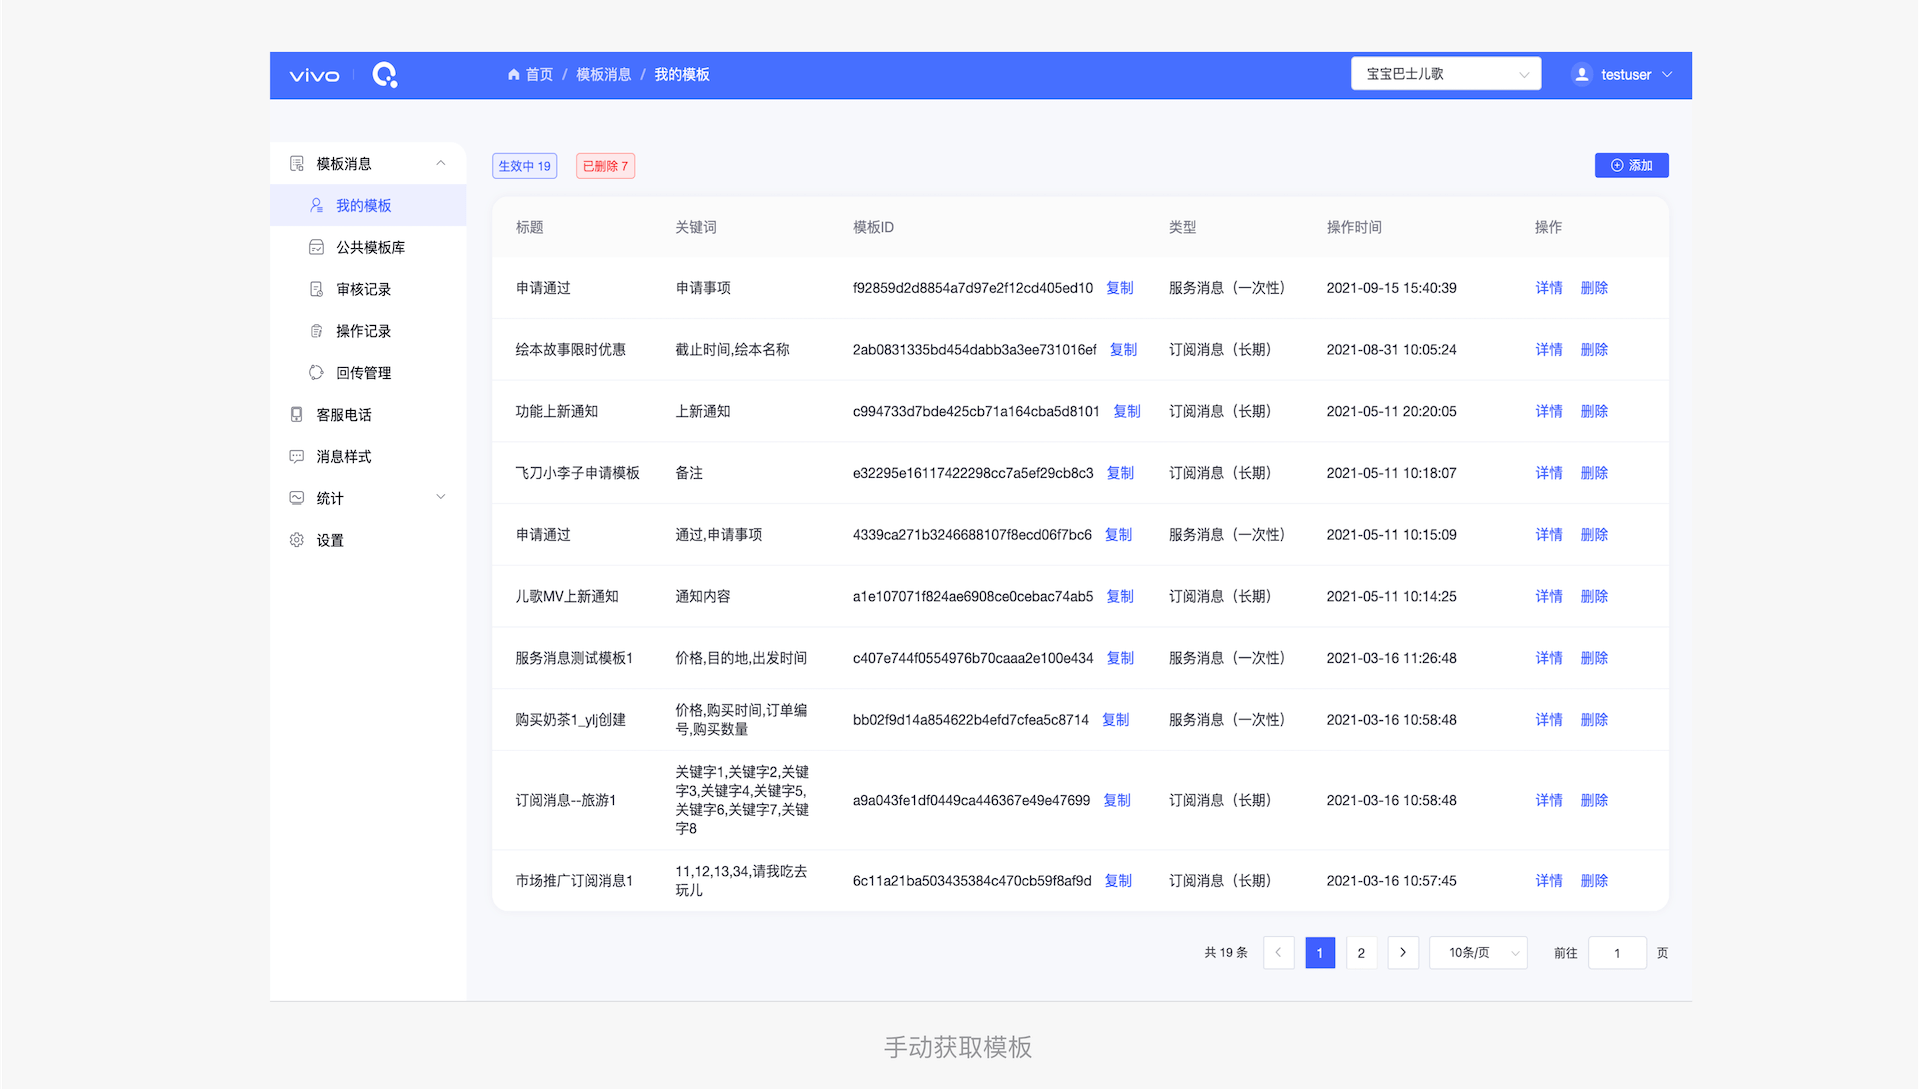This screenshot has width=1920, height=1089.
Task: Navigate to 首页 via breadcrumb
Action: tap(538, 74)
